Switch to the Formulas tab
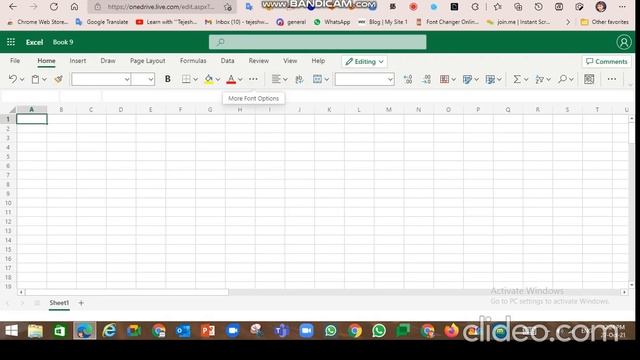Viewport: 640px width, 360px height. pyautogui.click(x=193, y=61)
